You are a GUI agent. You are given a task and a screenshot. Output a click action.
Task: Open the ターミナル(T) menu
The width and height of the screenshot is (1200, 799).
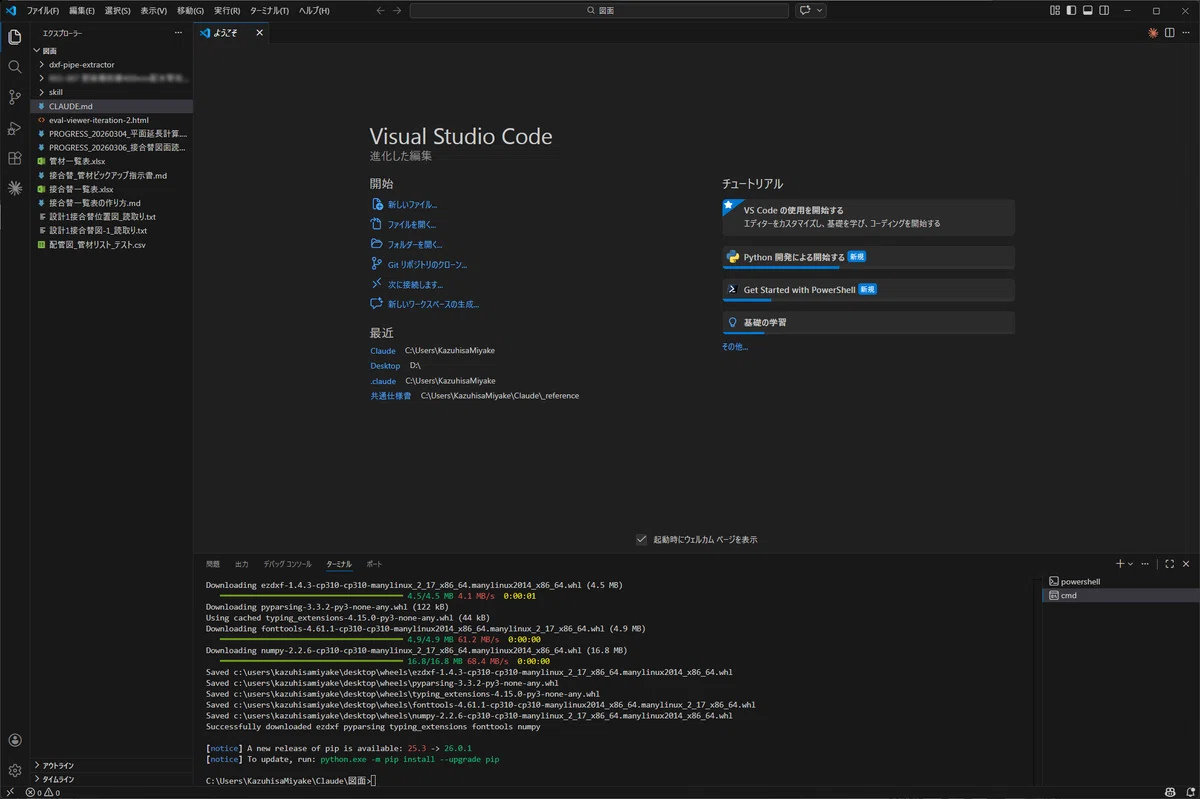[x=269, y=10]
